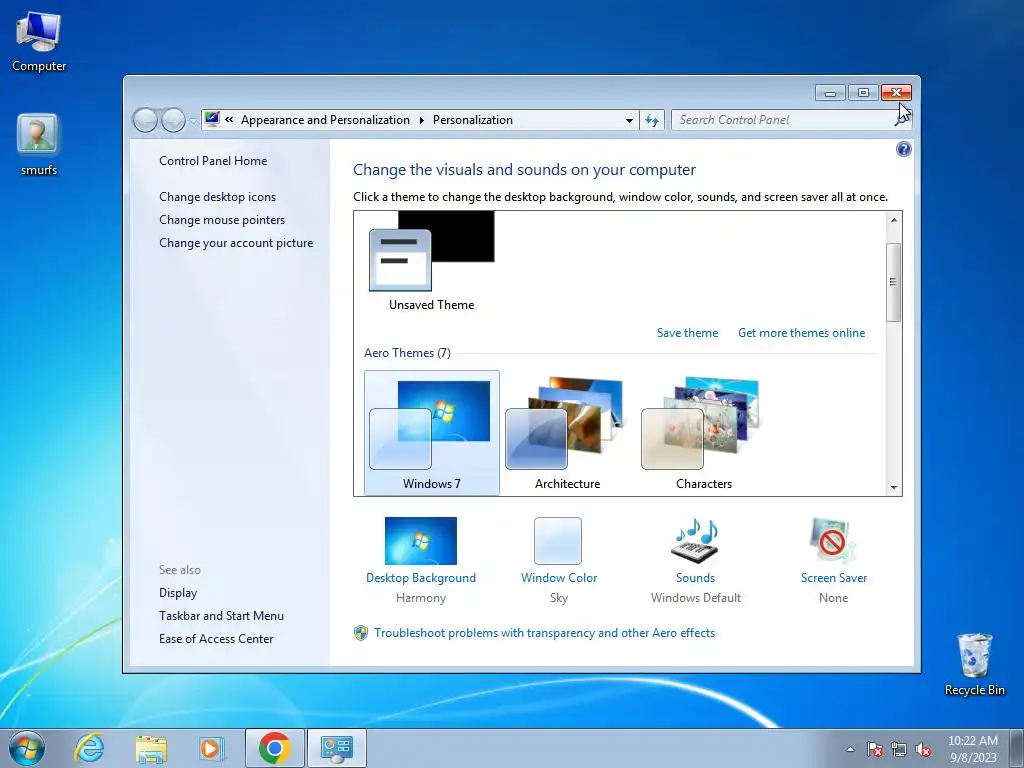Screen dimensions: 1024x768
Task: Click the theme list scrollbar thumb
Action: (x=894, y=282)
